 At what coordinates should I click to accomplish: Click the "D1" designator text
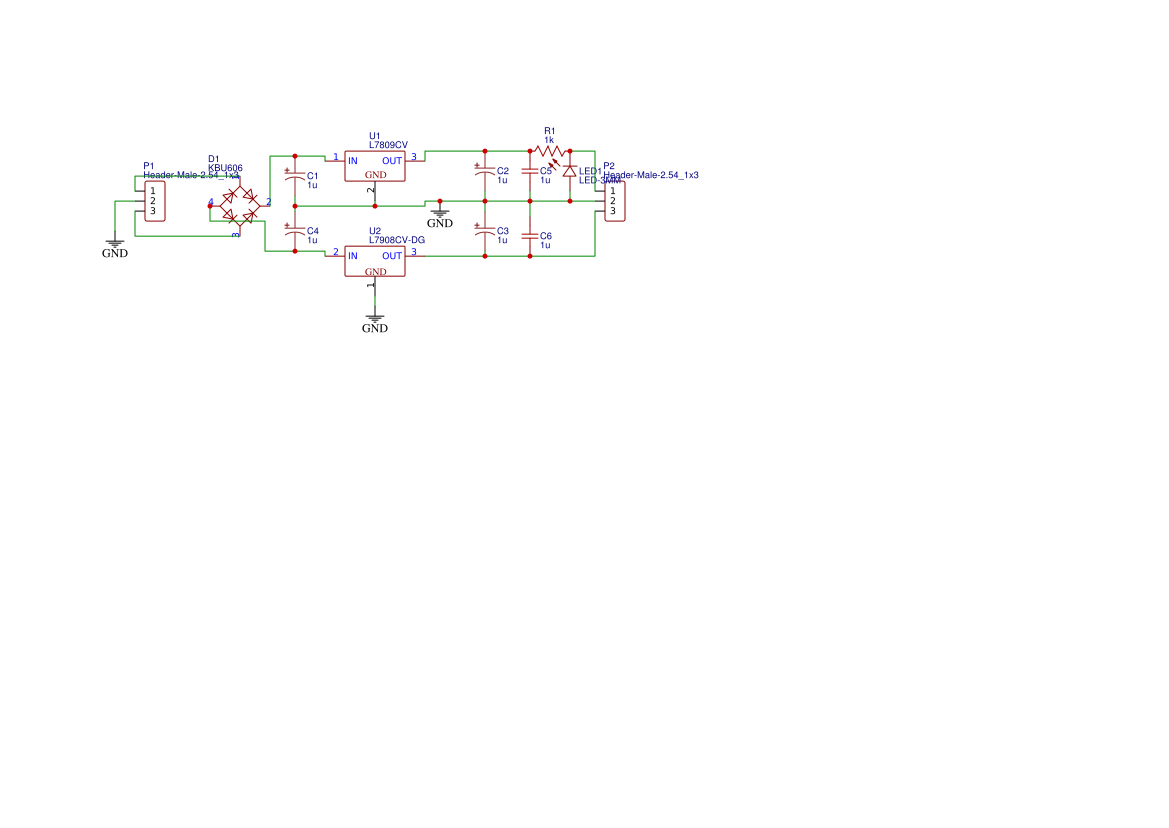[x=213, y=159]
